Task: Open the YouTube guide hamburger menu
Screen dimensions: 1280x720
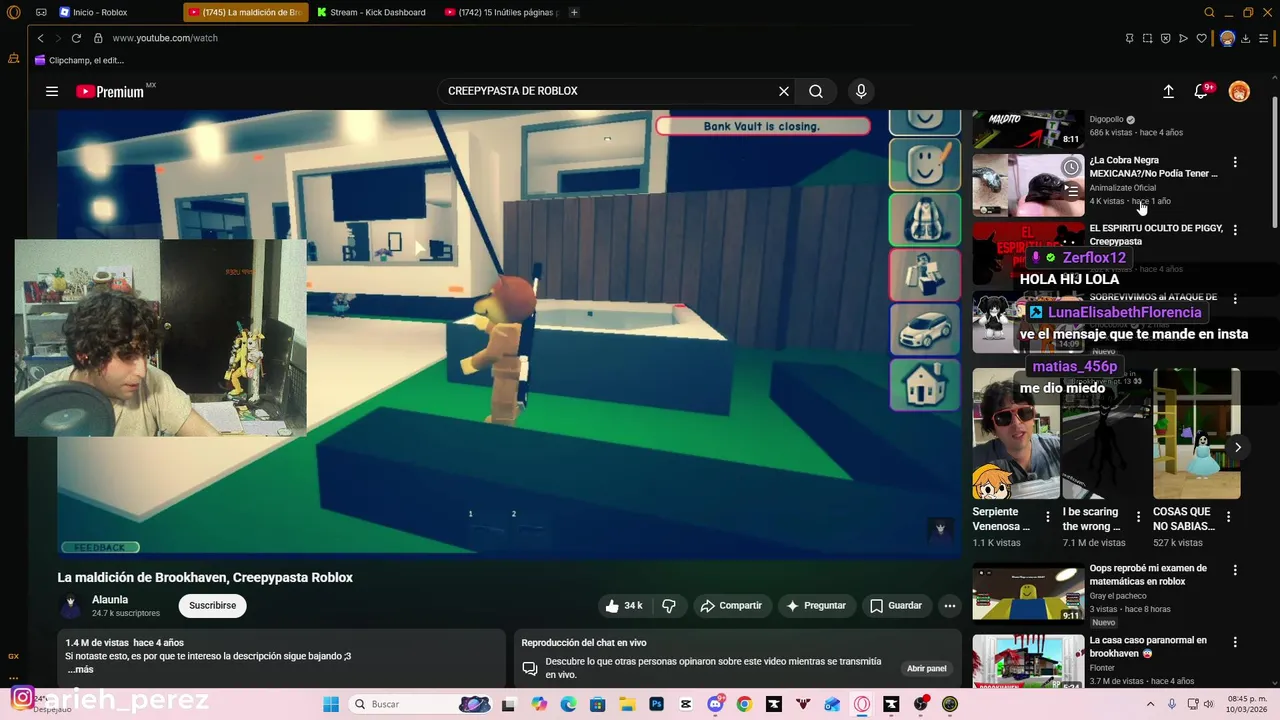Action: click(52, 91)
